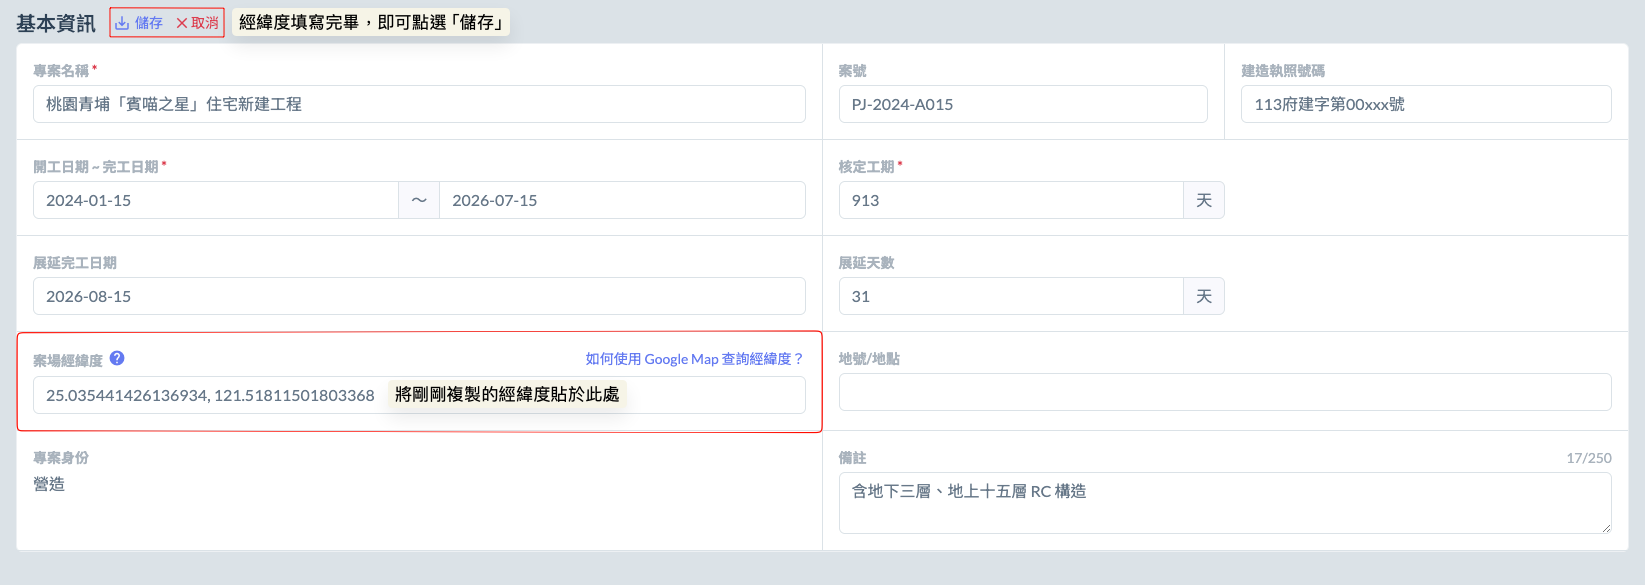Click the 完工日期 field showing 2026-07-15

pos(622,200)
